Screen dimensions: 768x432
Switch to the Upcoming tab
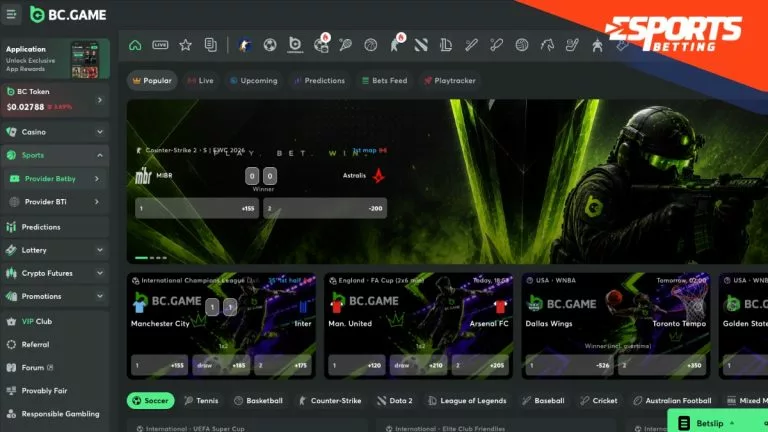254,80
